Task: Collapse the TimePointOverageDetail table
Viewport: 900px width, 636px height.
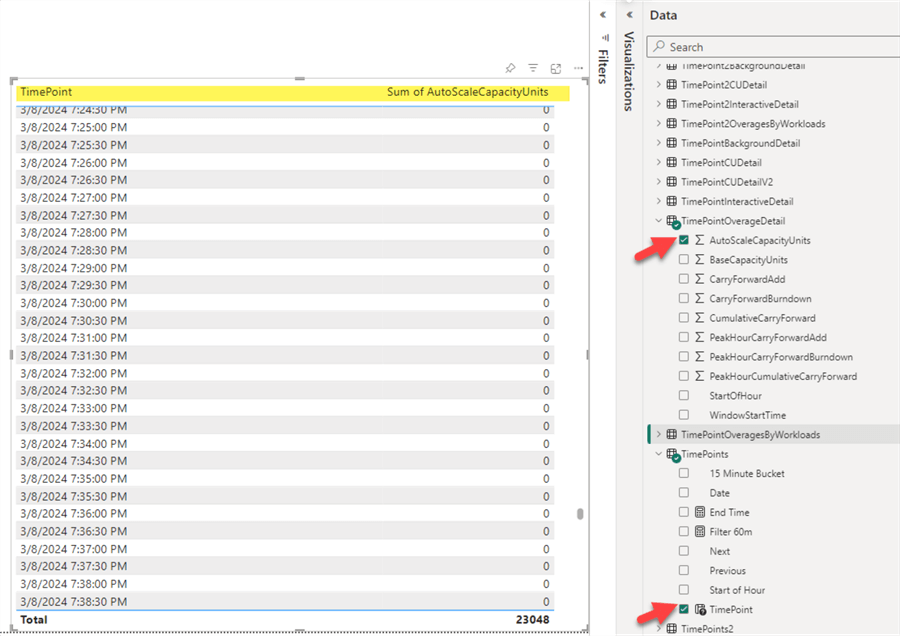Action: (x=658, y=220)
